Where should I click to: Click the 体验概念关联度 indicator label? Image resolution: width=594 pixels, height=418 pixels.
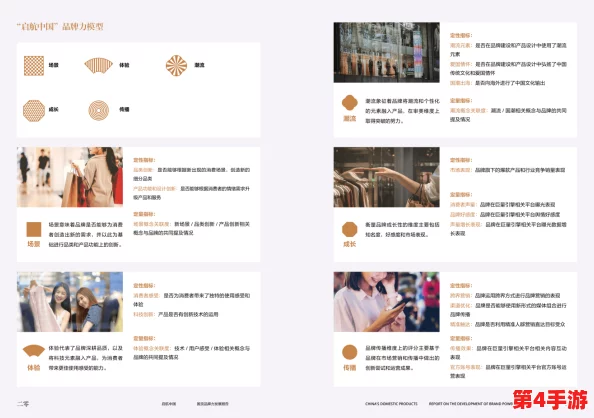152,348
